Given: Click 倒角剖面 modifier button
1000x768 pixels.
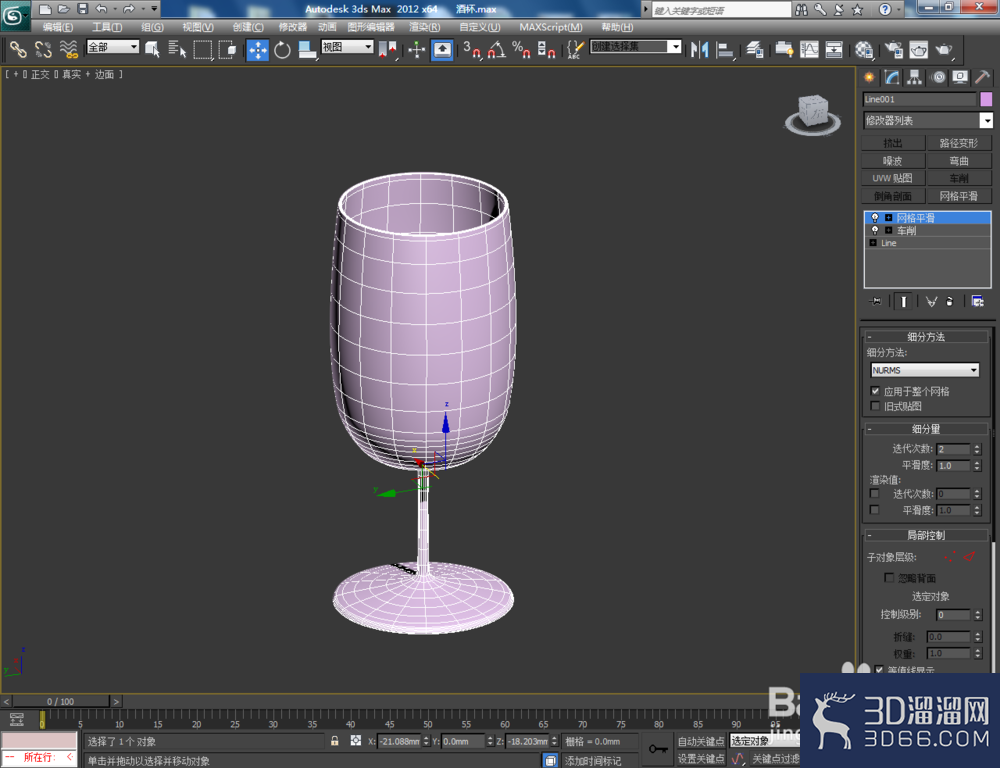Looking at the screenshot, I should (893, 196).
